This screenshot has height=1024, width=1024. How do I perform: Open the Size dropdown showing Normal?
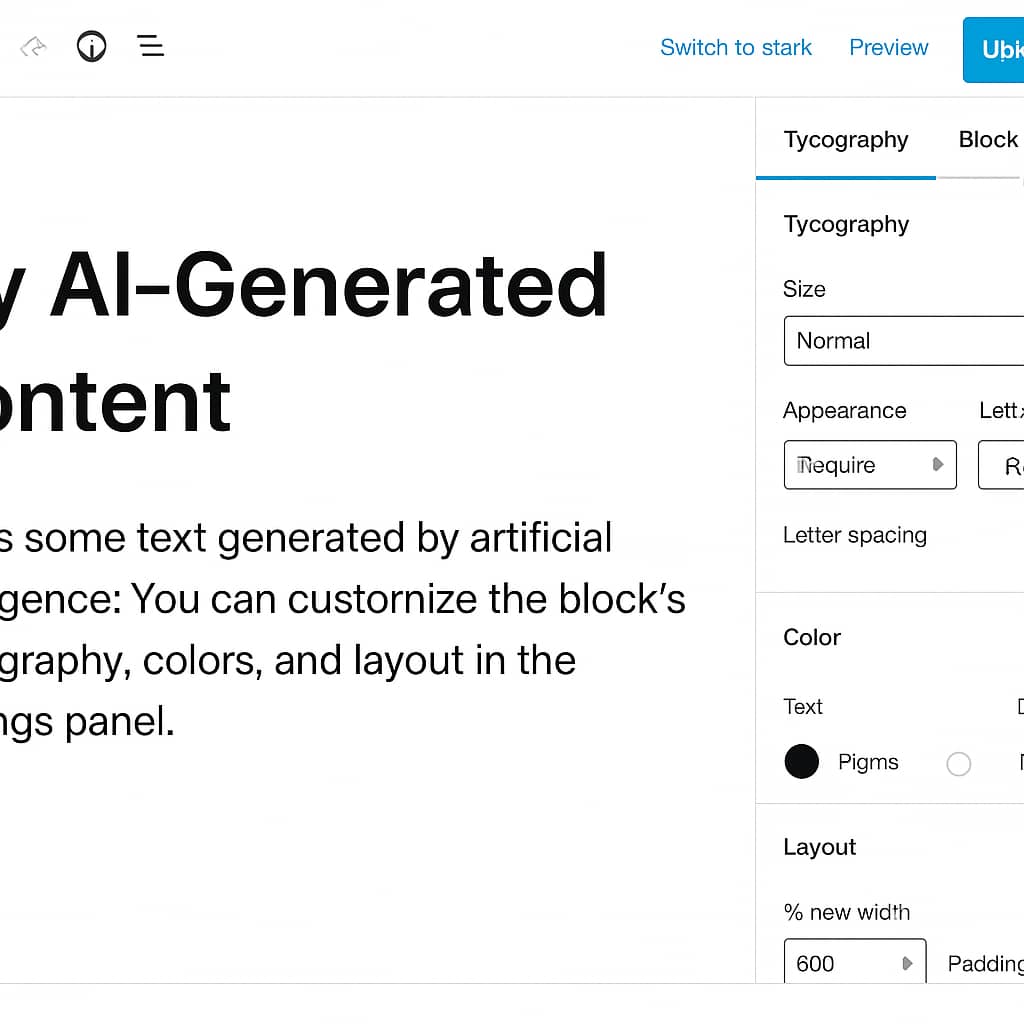coord(903,341)
